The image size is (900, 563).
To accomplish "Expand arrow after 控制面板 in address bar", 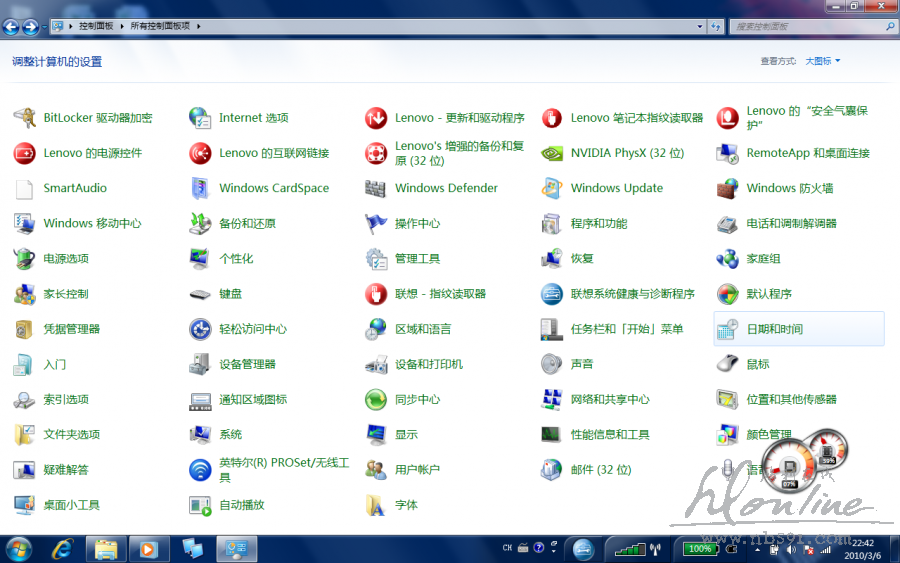I will 123,26.
